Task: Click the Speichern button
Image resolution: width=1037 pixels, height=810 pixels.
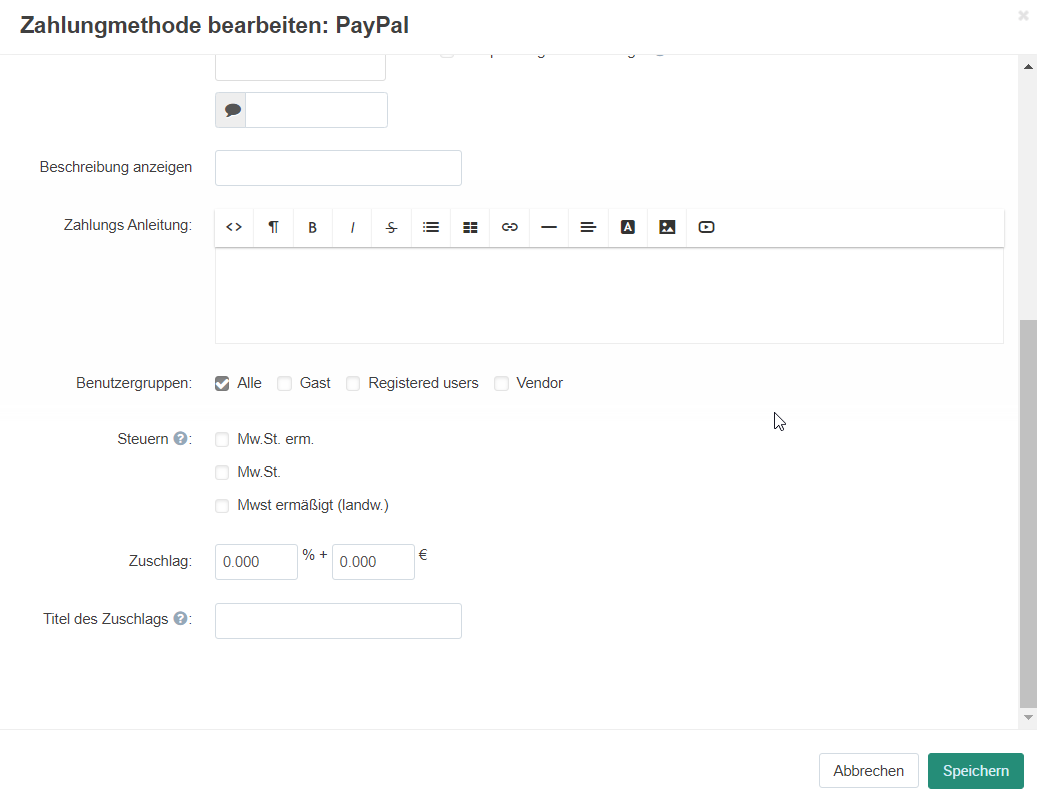Action: tap(975, 771)
